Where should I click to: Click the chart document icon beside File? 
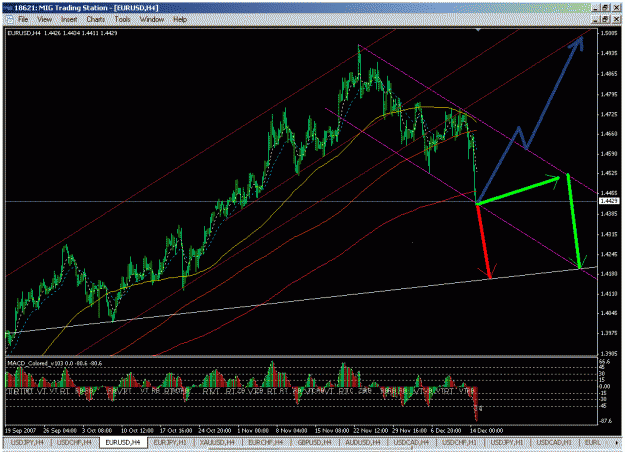pos(9,19)
